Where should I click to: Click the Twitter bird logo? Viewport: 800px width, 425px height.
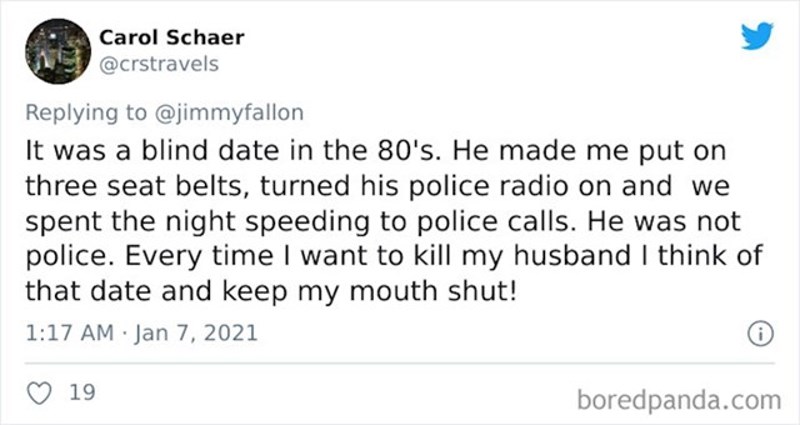pyautogui.click(x=758, y=36)
